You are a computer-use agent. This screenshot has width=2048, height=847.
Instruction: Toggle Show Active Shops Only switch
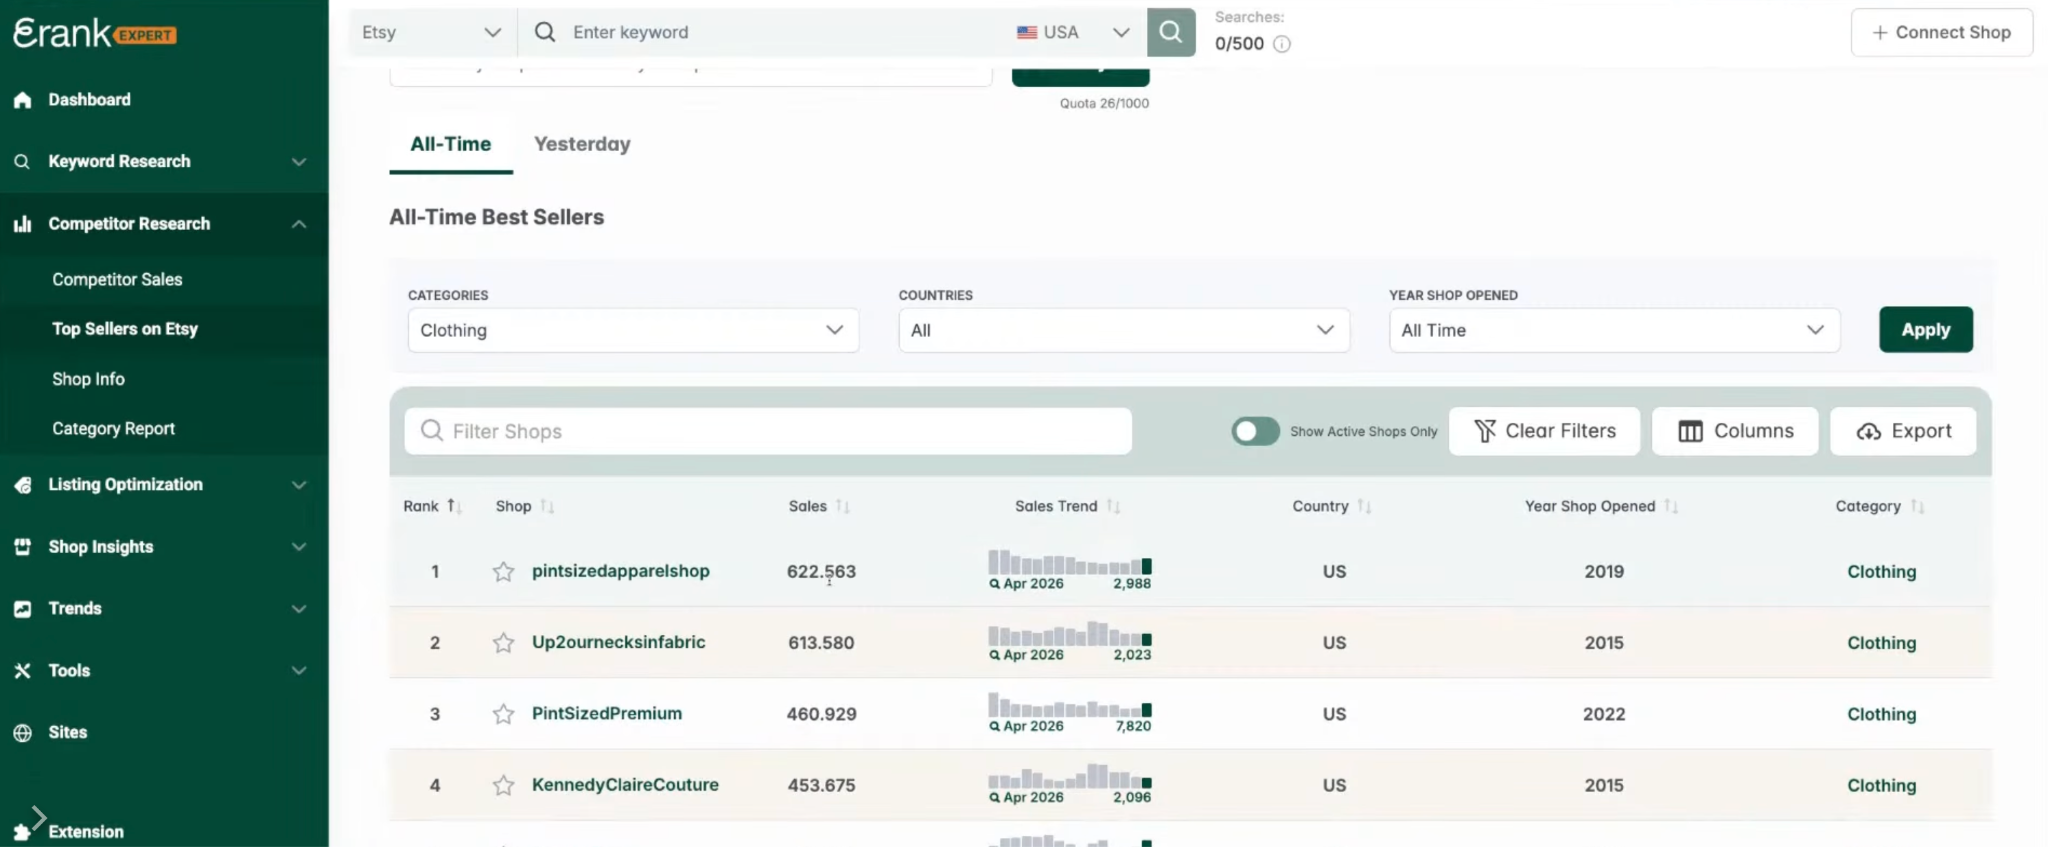click(x=1255, y=431)
